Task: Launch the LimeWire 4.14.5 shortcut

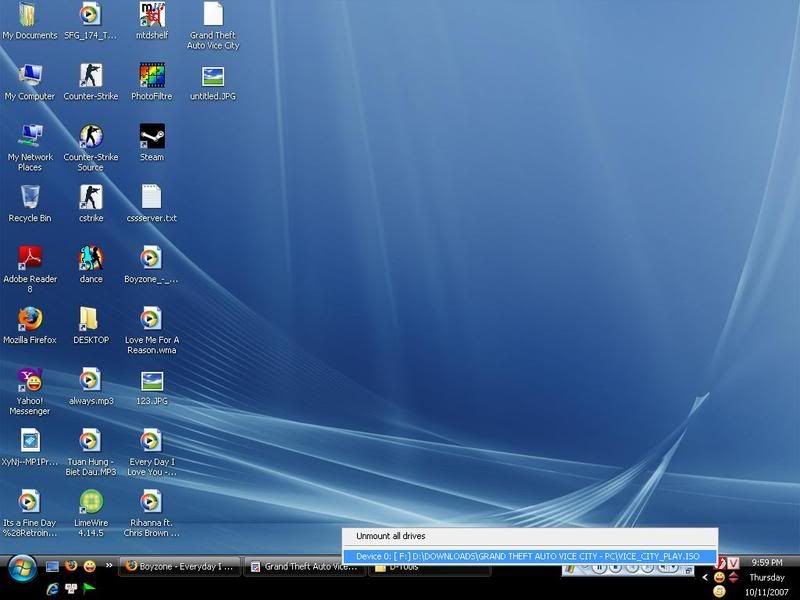Action: coord(90,513)
